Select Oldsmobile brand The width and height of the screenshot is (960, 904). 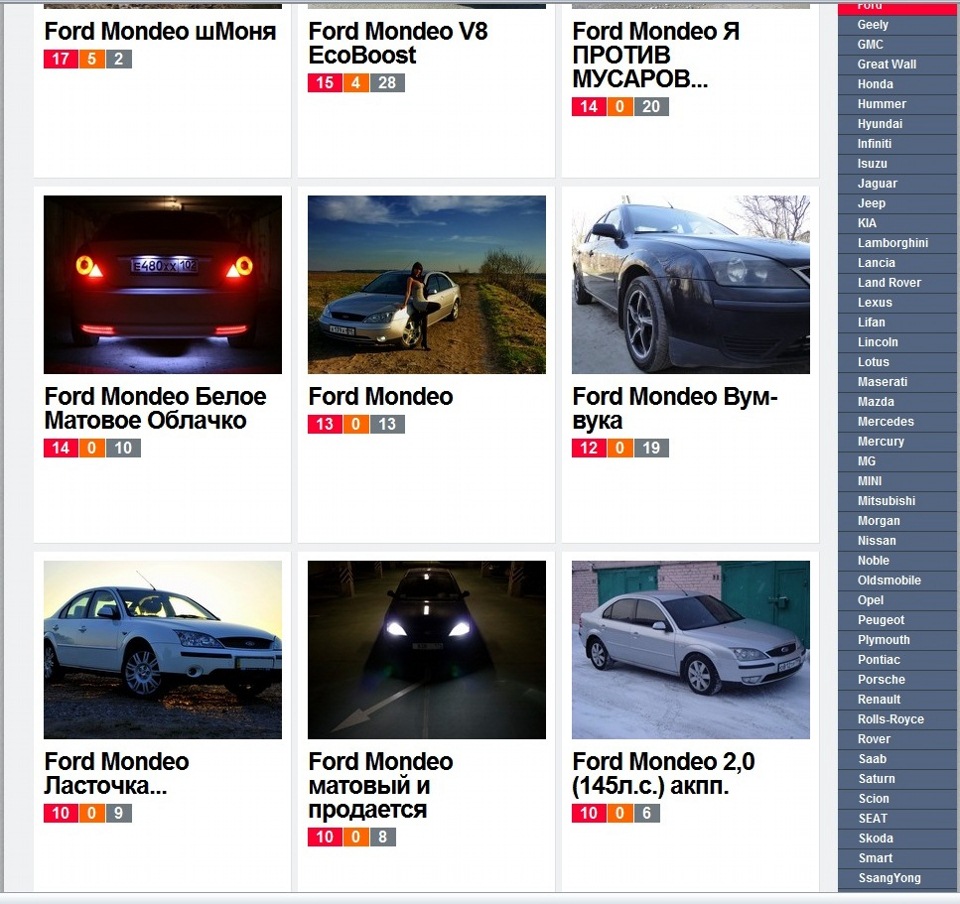pos(899,581)
